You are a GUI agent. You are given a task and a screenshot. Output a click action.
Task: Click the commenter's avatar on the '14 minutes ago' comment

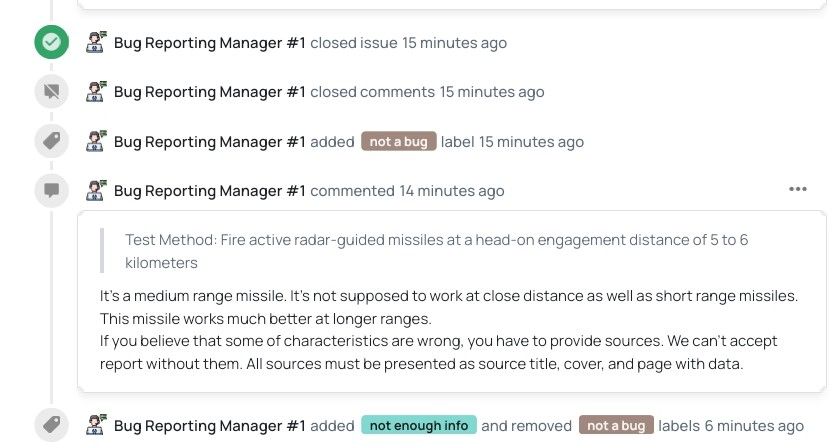[x=96, y=190]
